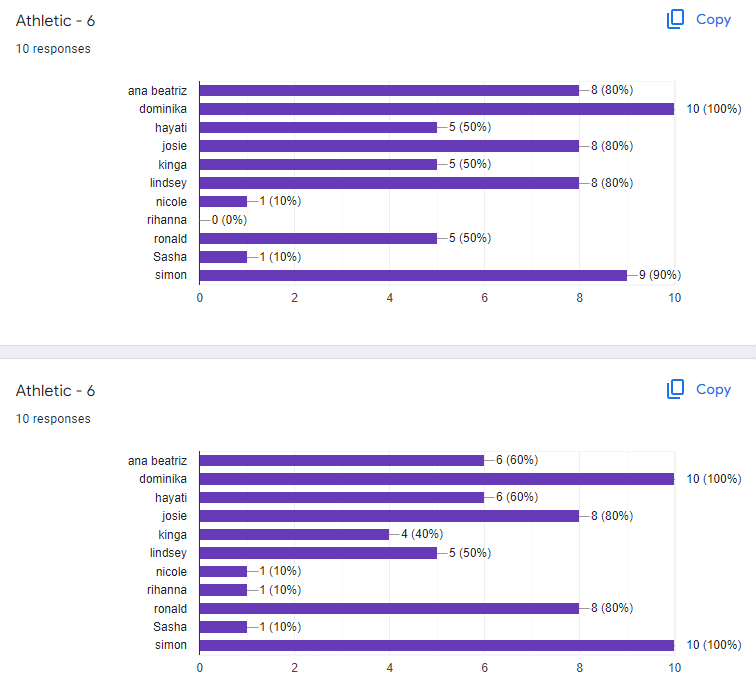The height and width of the screenshot is (698, 756).
Task: Click ana beatriz's 8 (80%) bar
Action: pyautogui.click(x=389, y=90)
